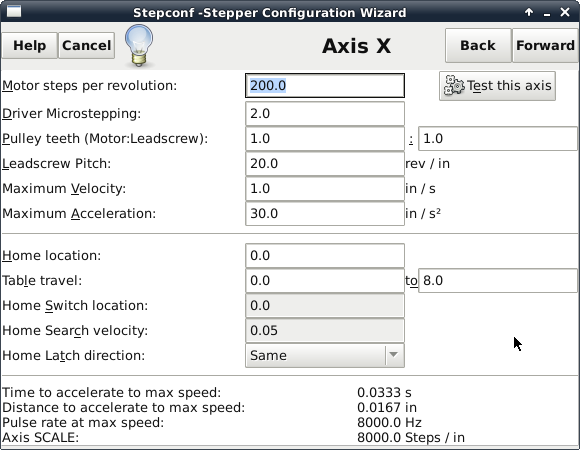Click the gears icon on Test this axis
Viewport: 580px width, 450px height.
[x=454, y=85]
